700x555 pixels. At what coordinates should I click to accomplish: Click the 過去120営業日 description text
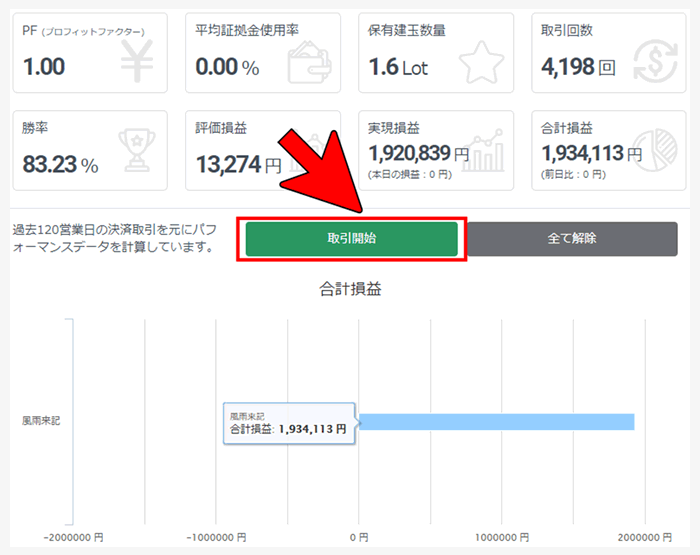(115, 238)
